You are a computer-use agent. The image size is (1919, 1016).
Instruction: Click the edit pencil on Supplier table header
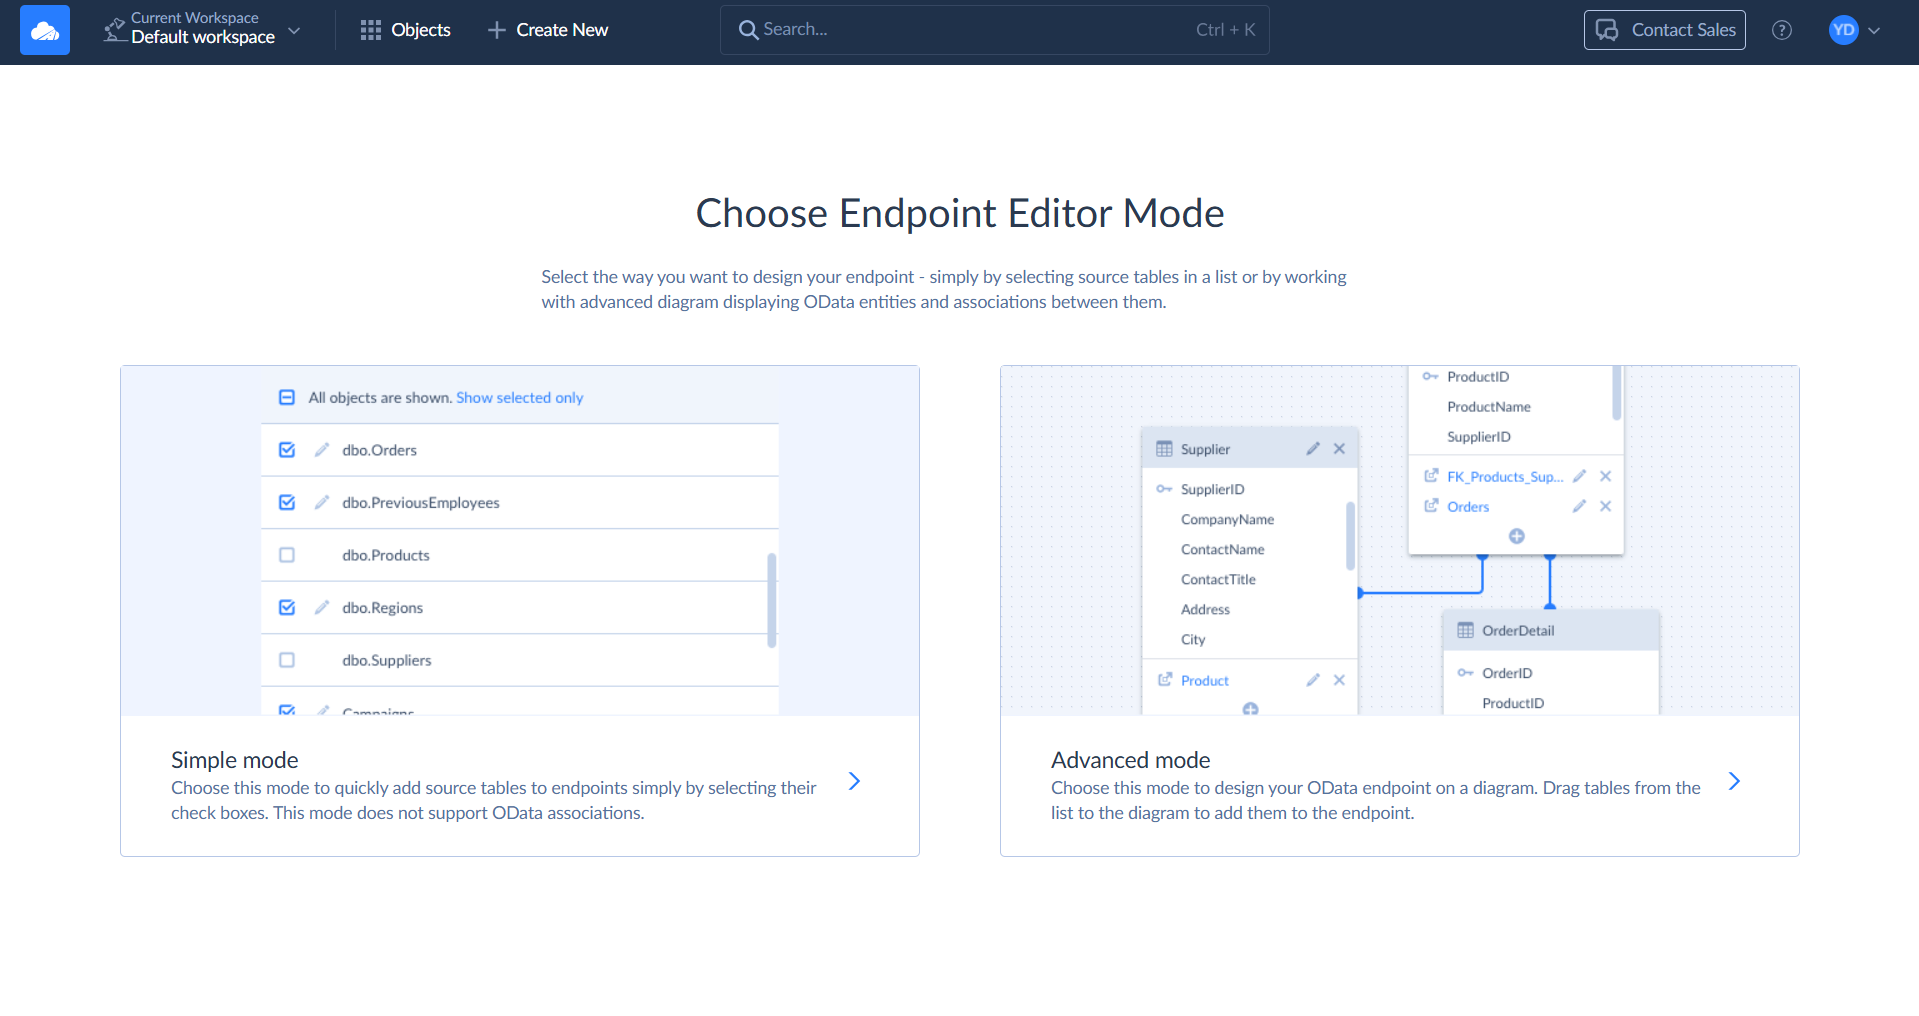1313,449
